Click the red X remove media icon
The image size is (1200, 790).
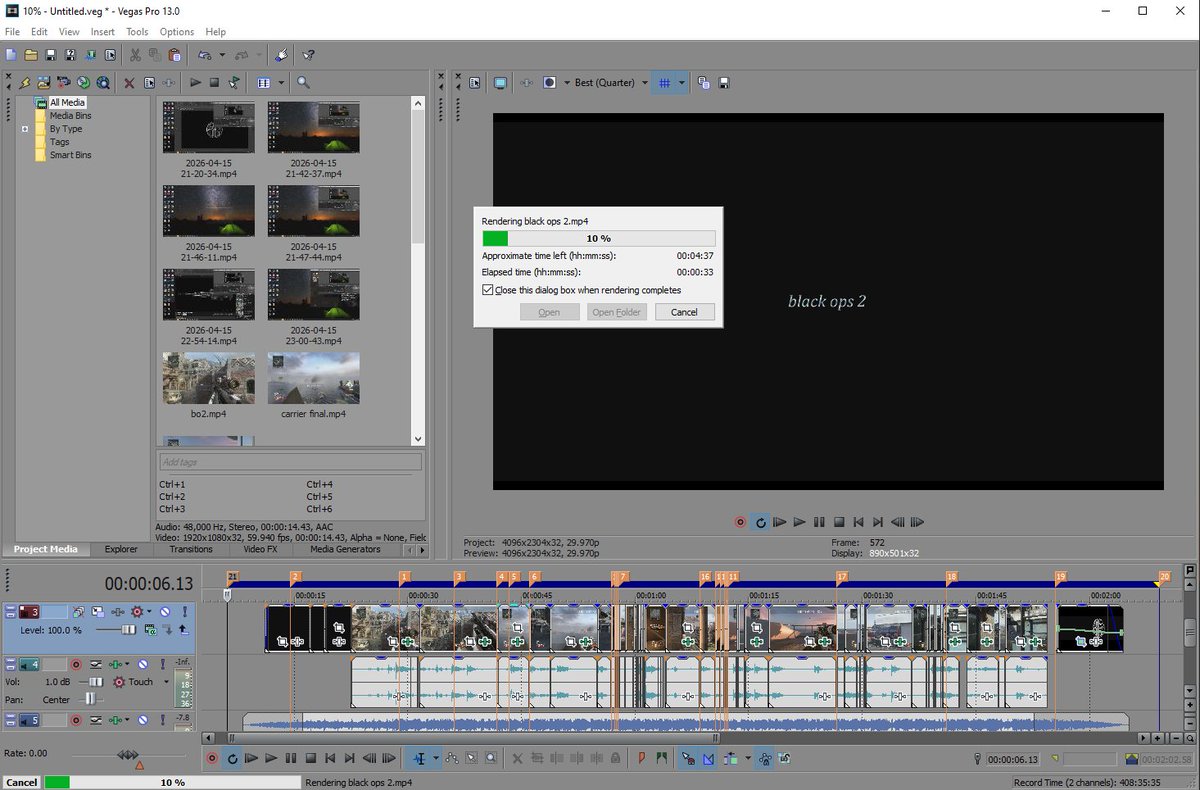click(129, 82)
